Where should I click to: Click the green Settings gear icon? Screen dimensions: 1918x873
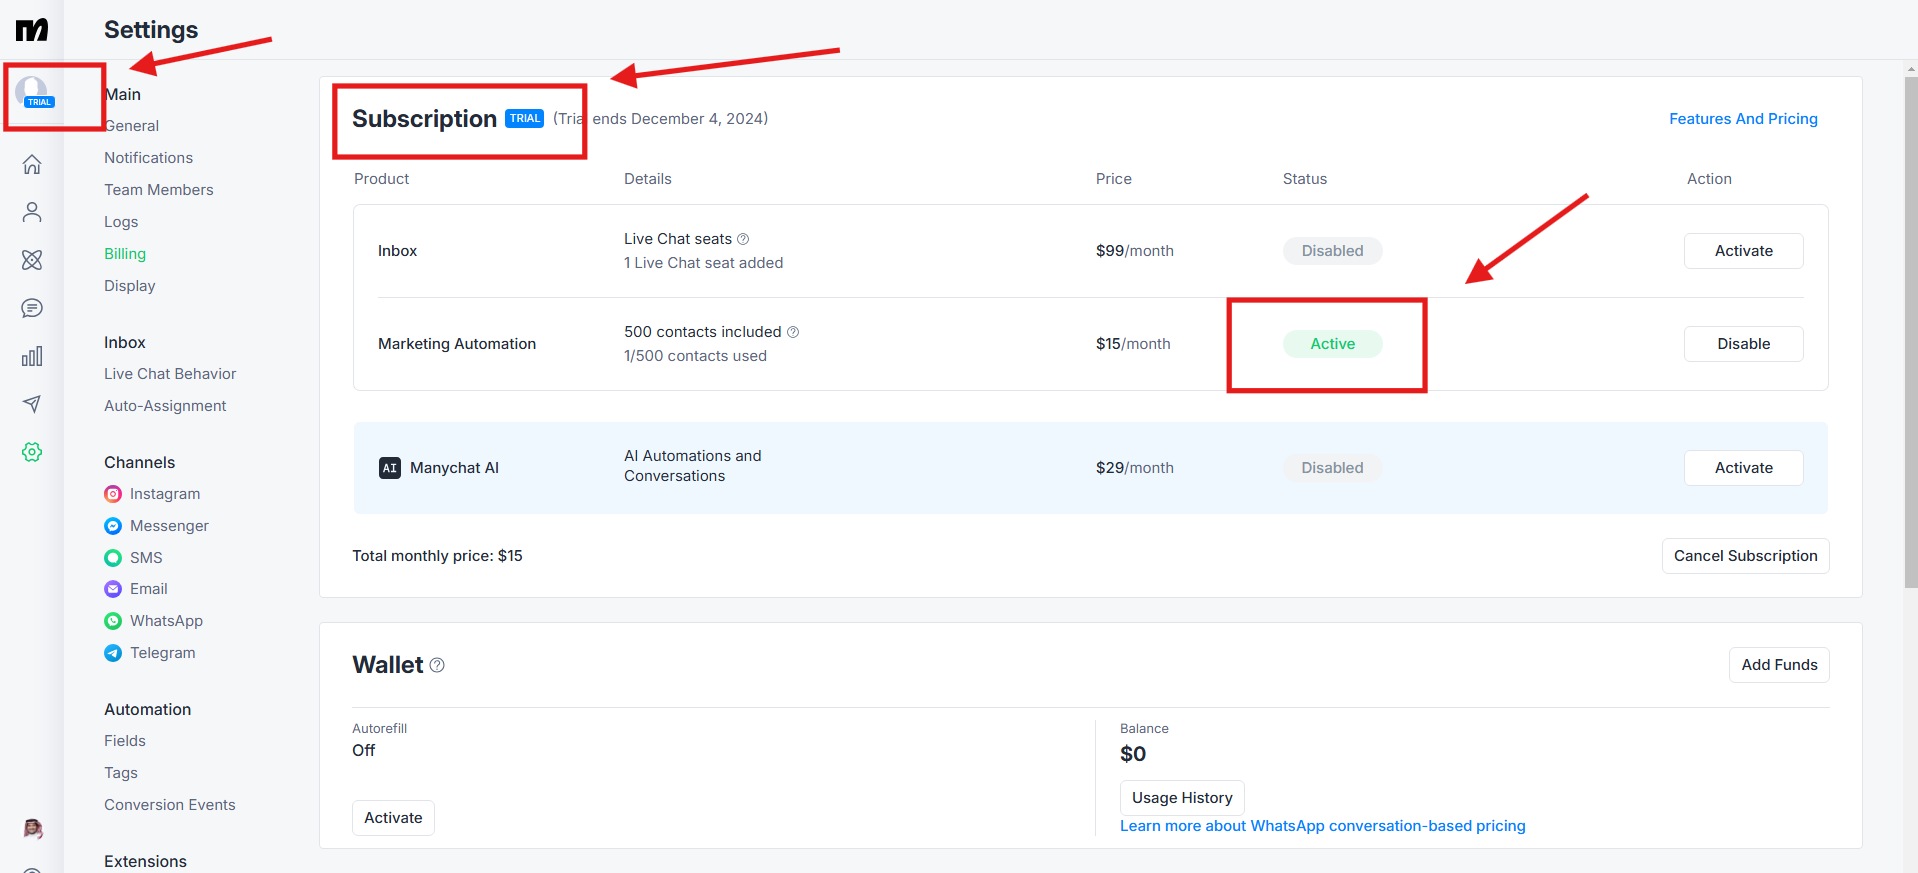pos(32,452)
